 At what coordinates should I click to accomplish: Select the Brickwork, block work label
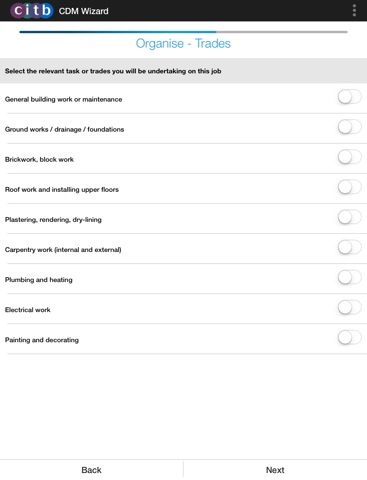[x=39, y=159]
